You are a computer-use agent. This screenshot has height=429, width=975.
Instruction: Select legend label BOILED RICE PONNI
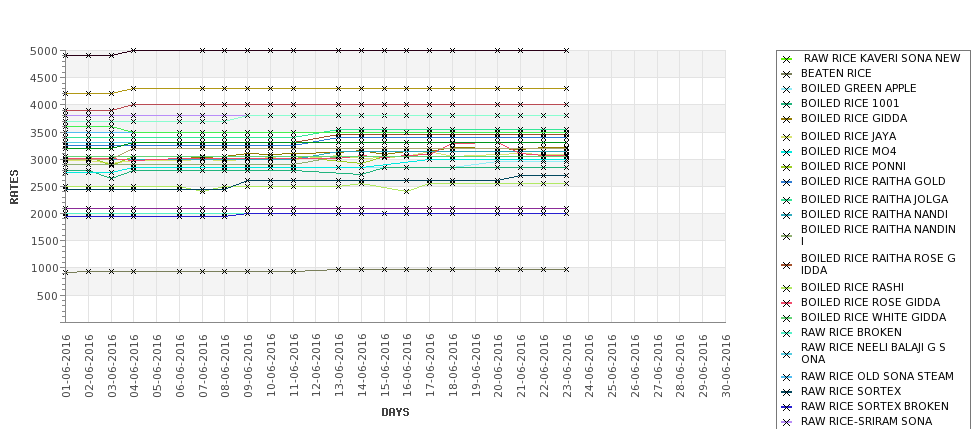click(853, 166)
